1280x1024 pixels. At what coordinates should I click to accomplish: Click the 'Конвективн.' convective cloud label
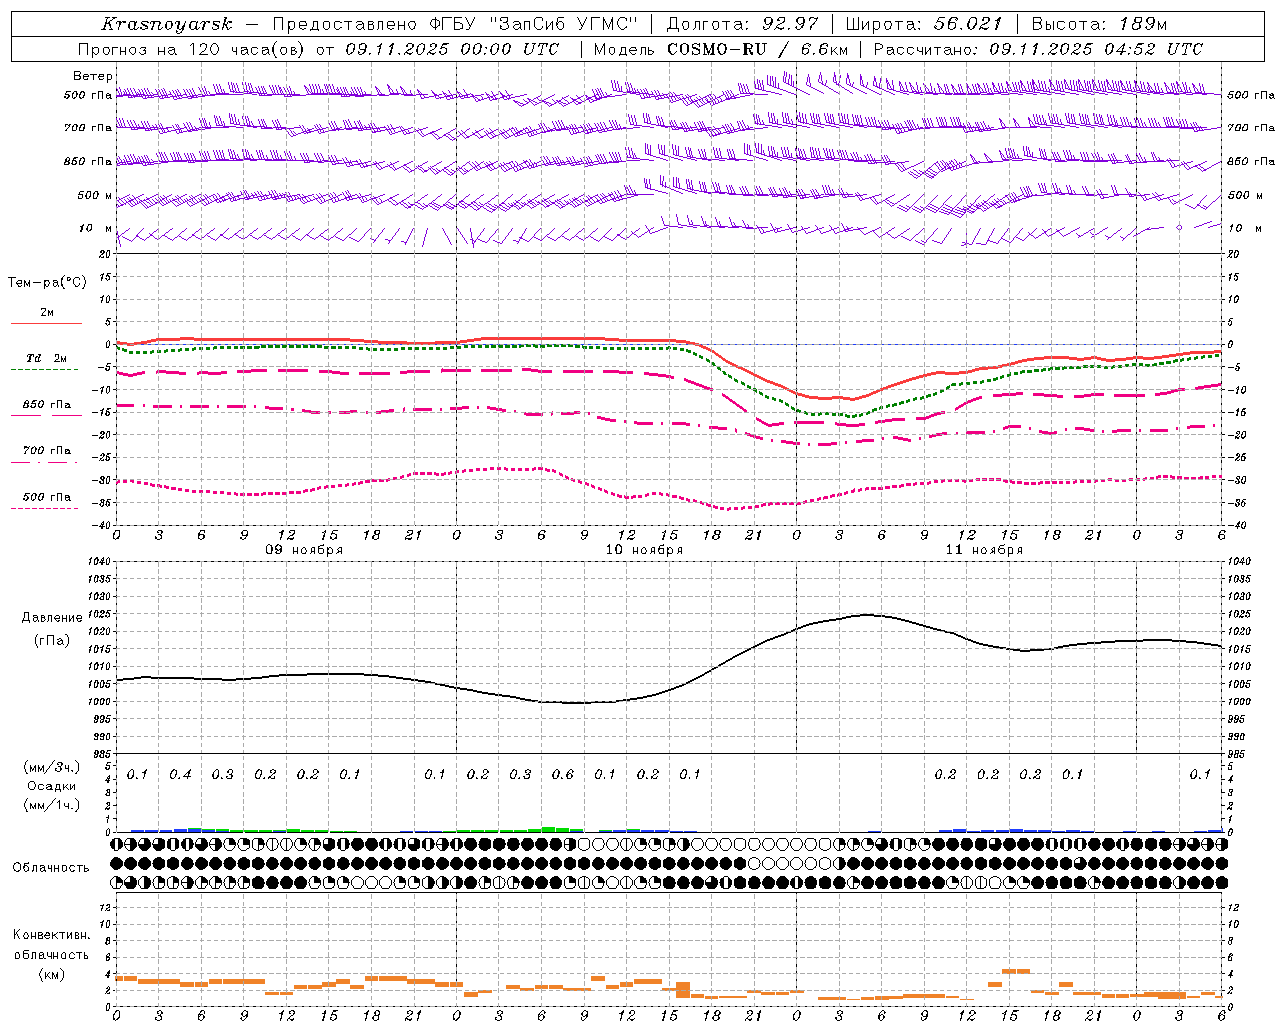(51, 935)
